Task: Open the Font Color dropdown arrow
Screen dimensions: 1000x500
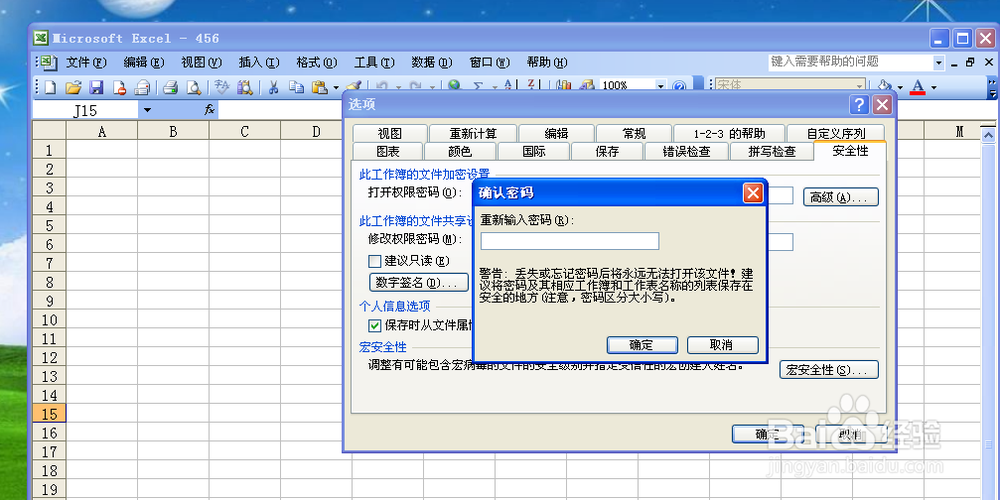Action: point(934,87)
